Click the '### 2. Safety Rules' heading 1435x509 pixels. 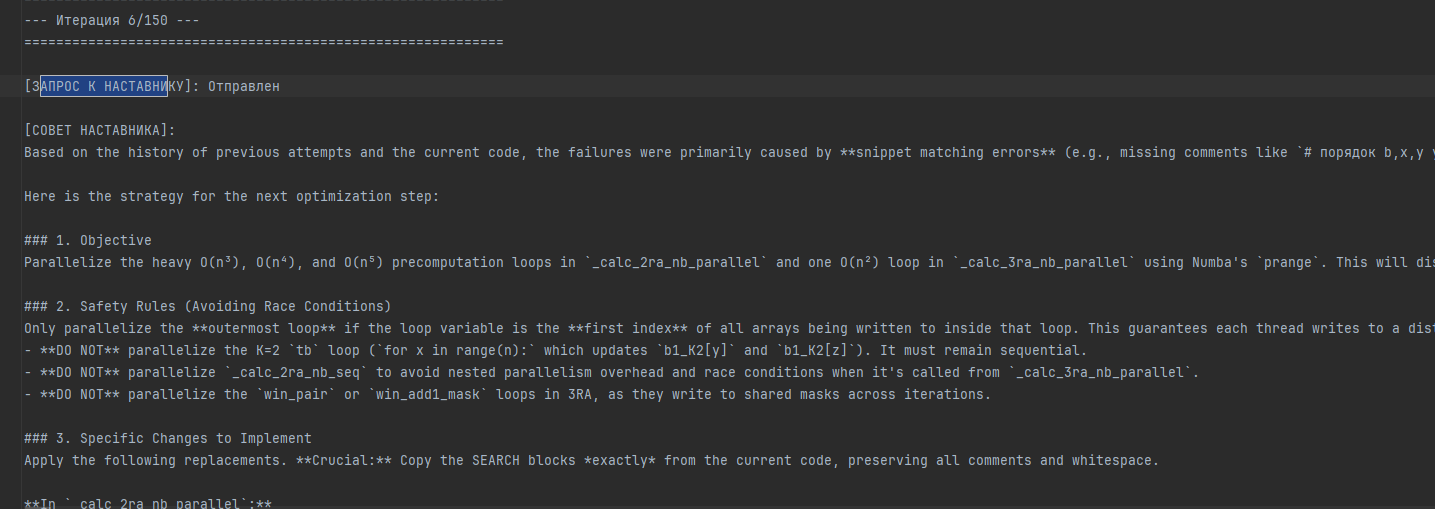coord(208,306)
